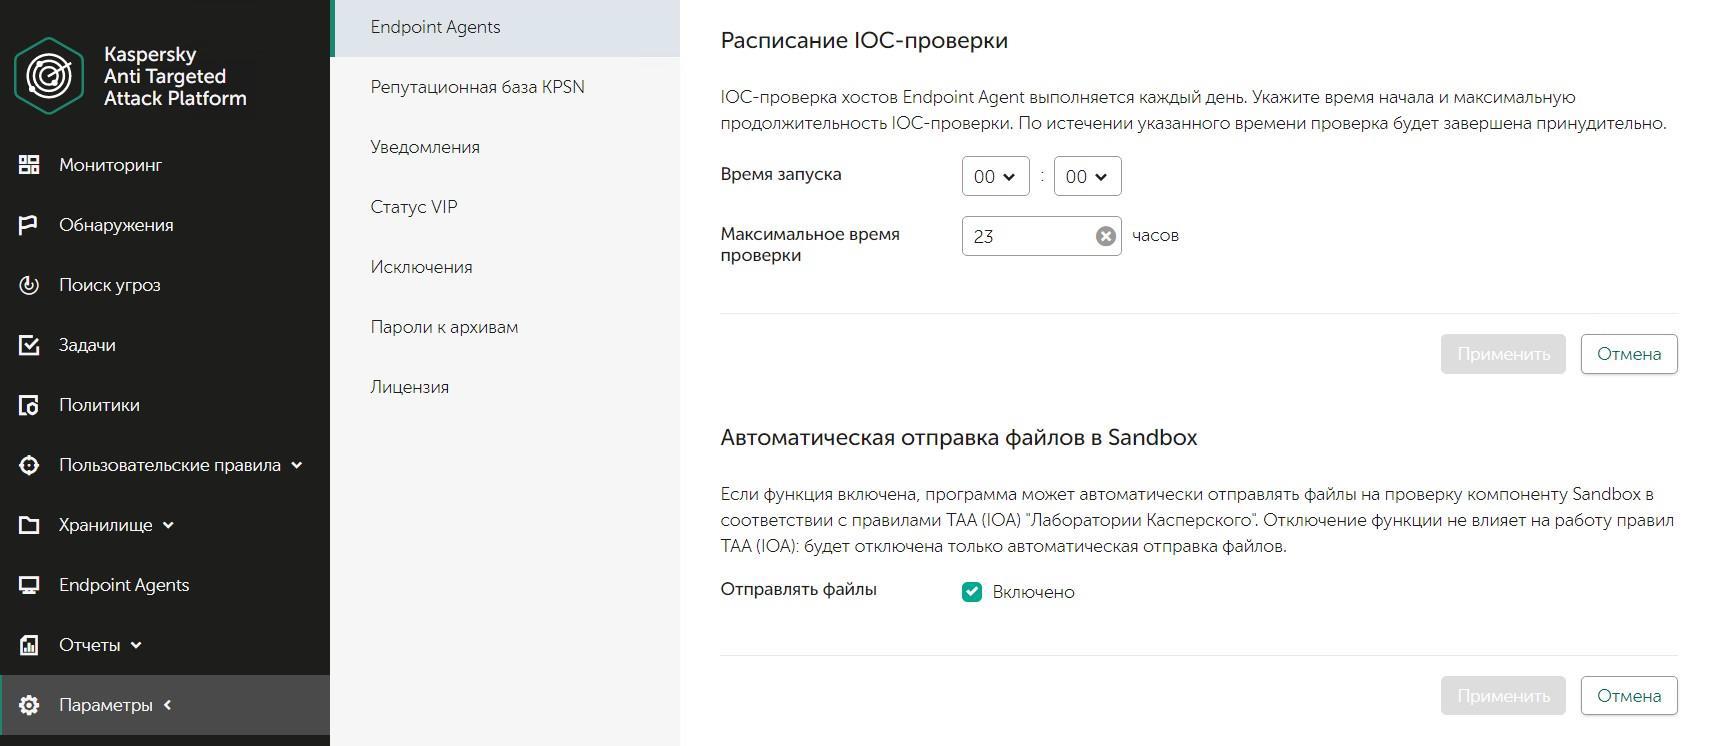
Task: Click the Параметры gear icon
Action: pyautogui.click(x=29, y=705)
